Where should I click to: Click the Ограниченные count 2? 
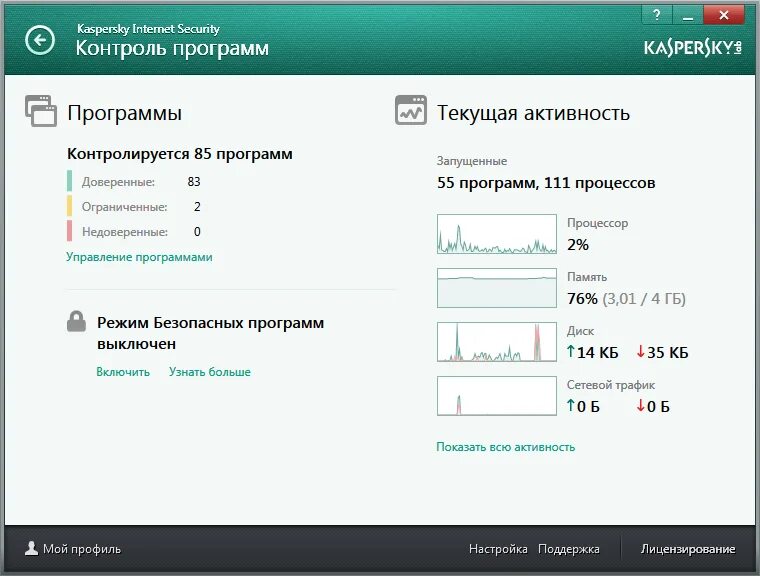pyautogui.click(x=197, y=207)
